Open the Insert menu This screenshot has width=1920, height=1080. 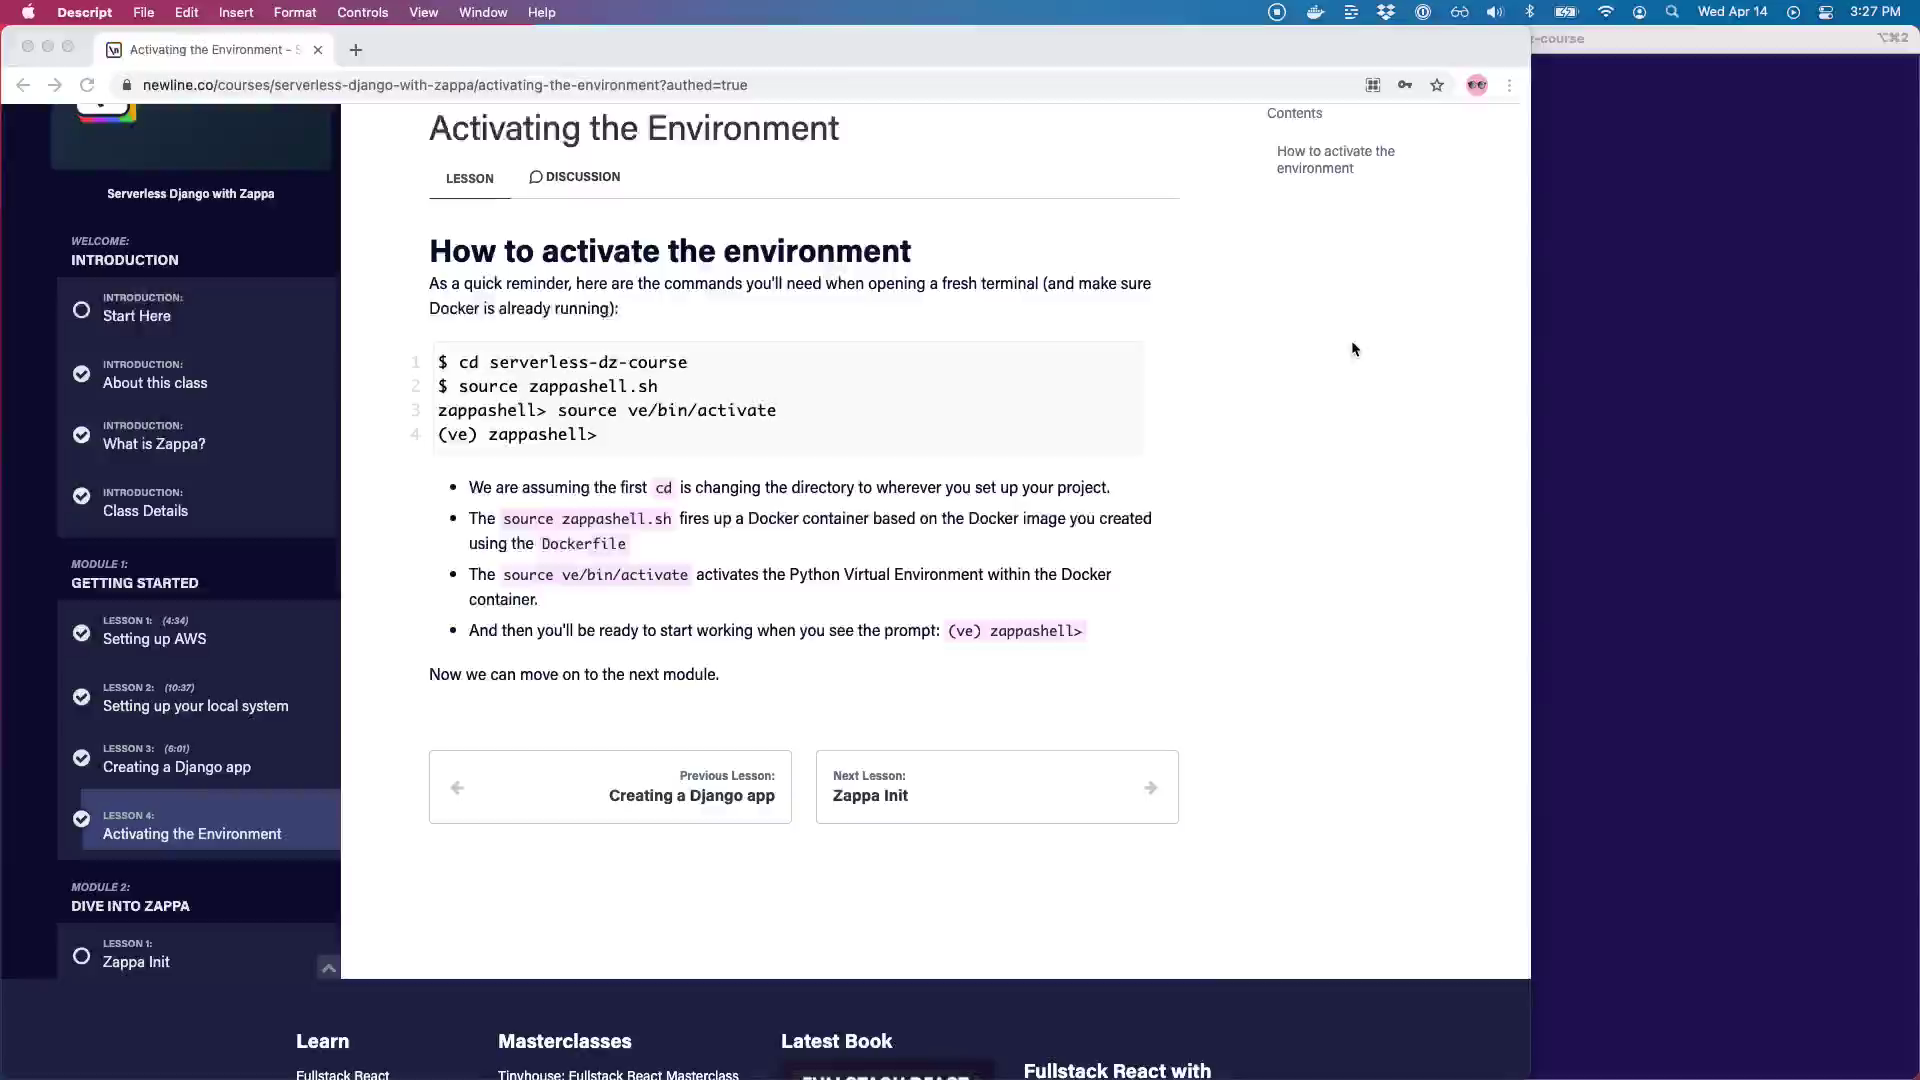point(236,12)
